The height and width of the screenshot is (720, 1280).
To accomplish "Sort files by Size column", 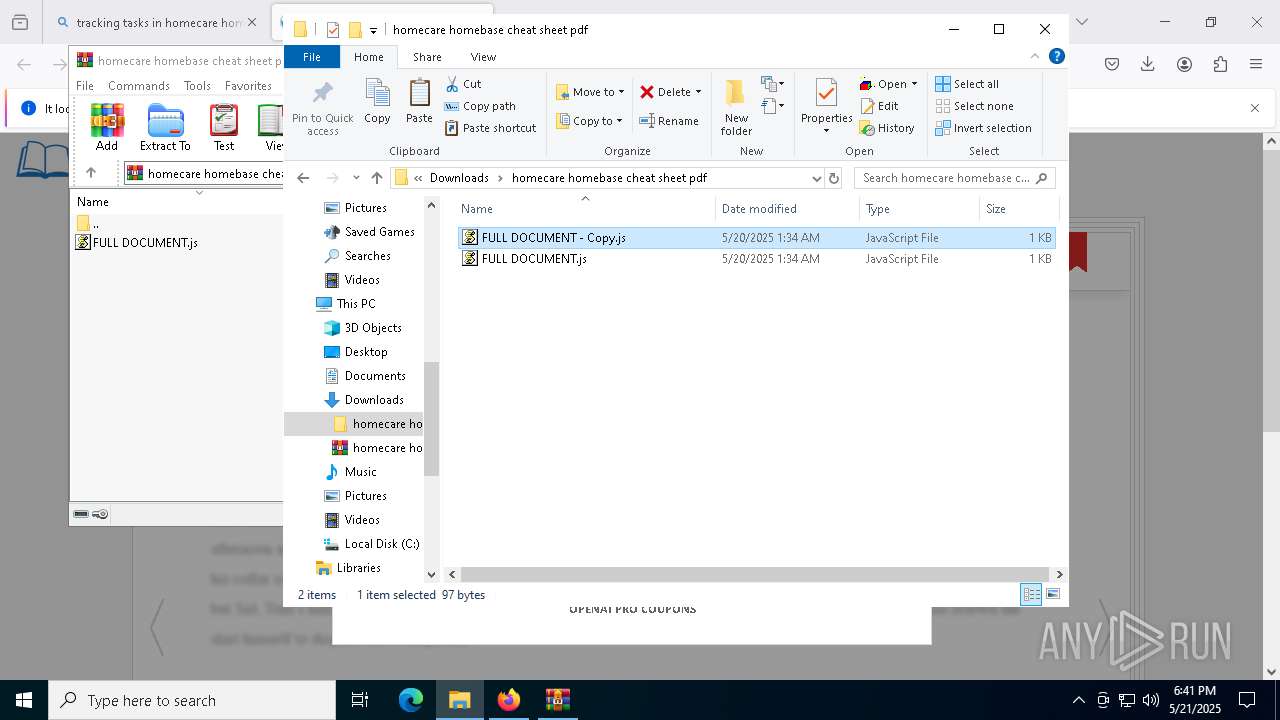I will (x=1018, y=209).
